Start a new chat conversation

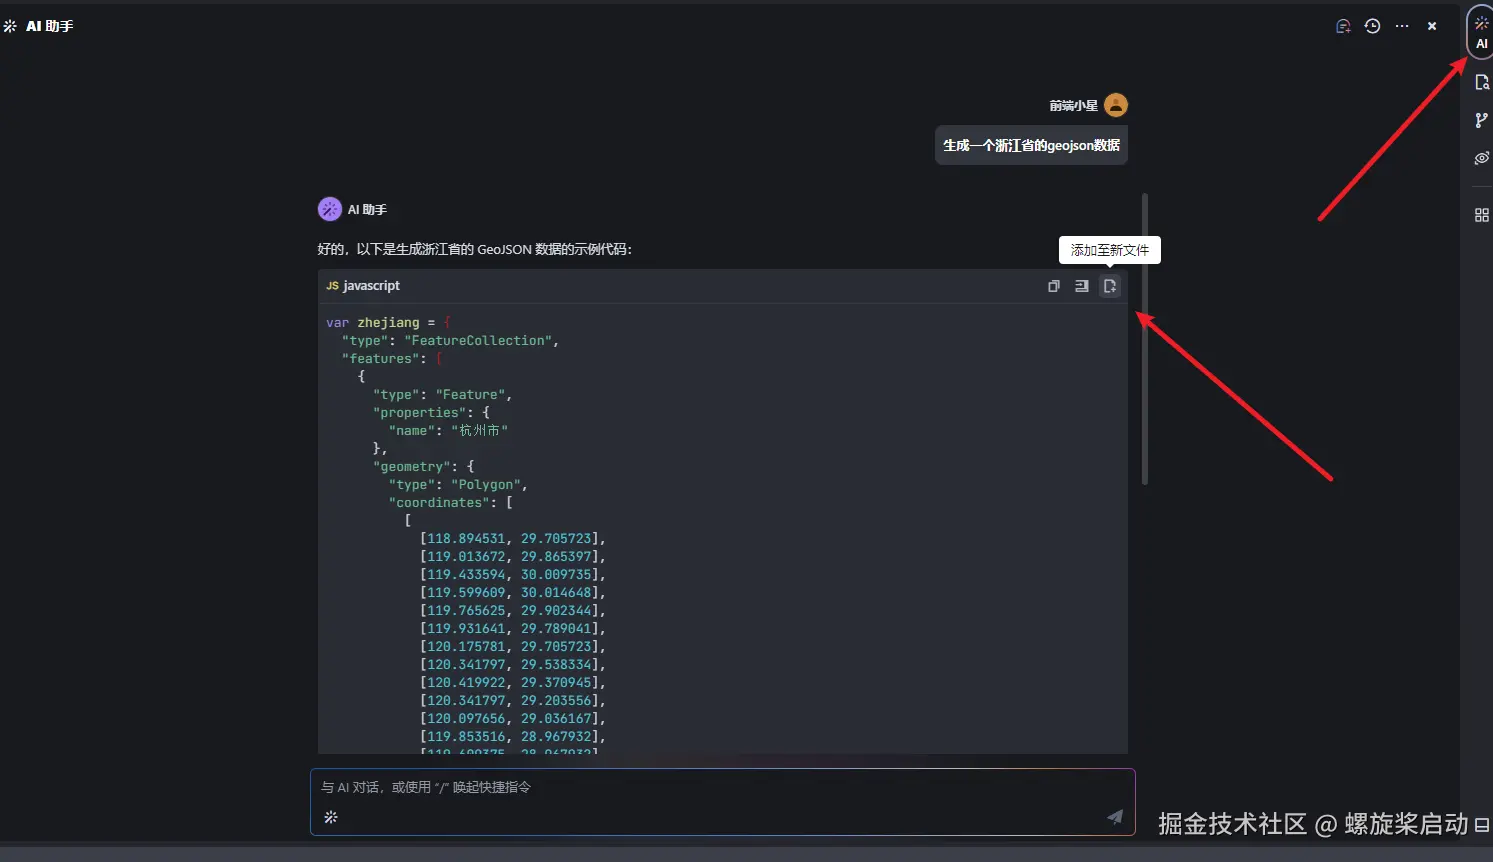point(1343,26)
